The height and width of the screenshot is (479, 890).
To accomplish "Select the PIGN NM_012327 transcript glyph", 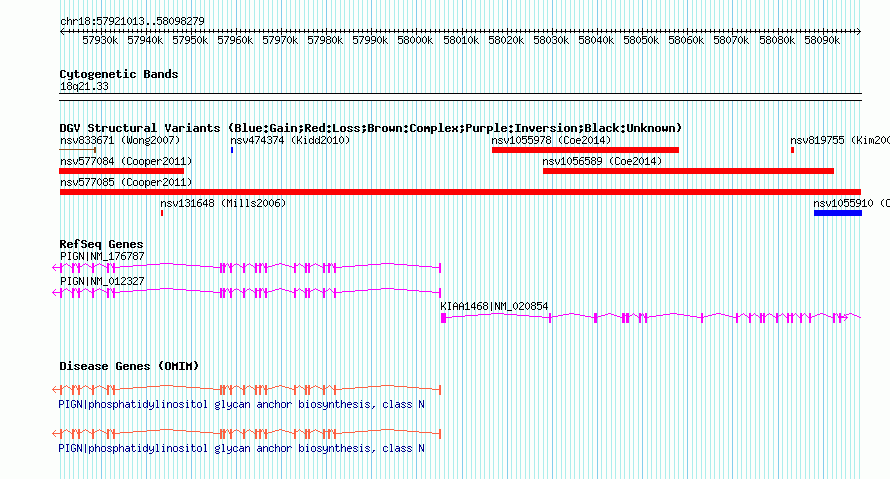I will pyautogui.click(x=246, y=292).
